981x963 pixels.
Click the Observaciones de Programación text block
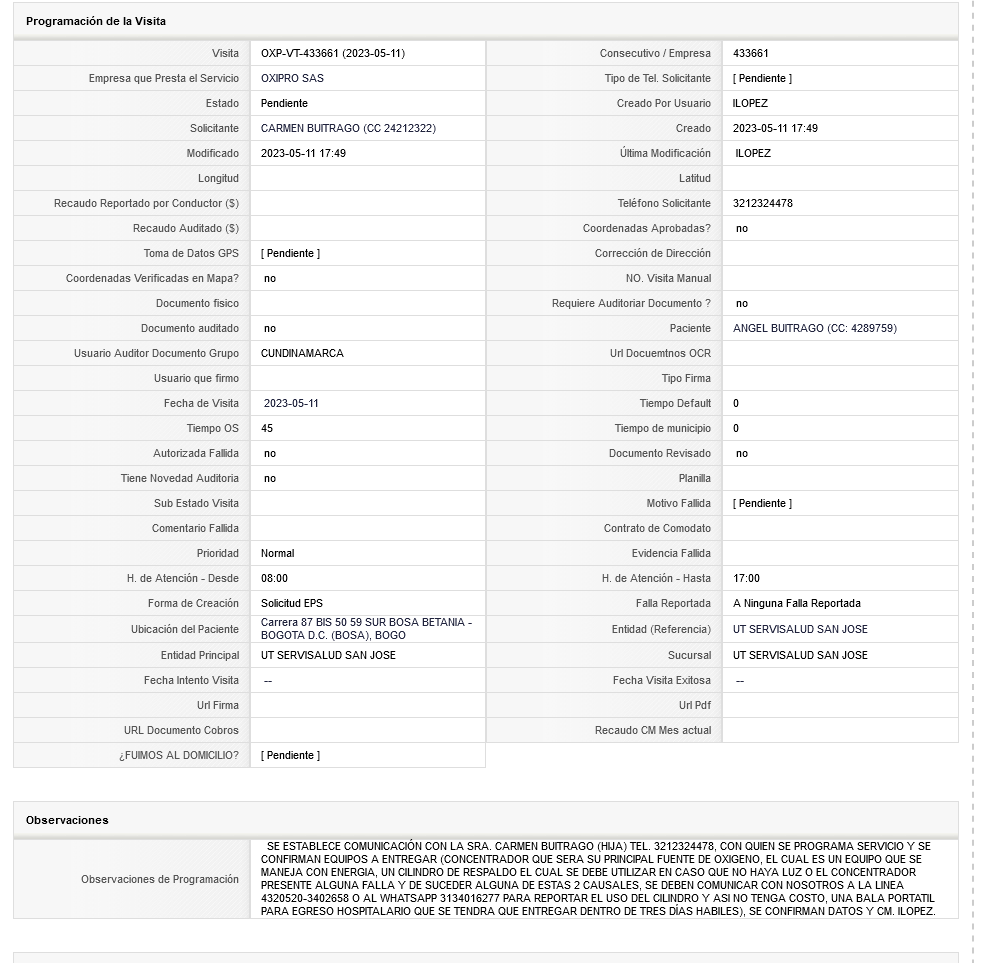(x=598, y=879)
